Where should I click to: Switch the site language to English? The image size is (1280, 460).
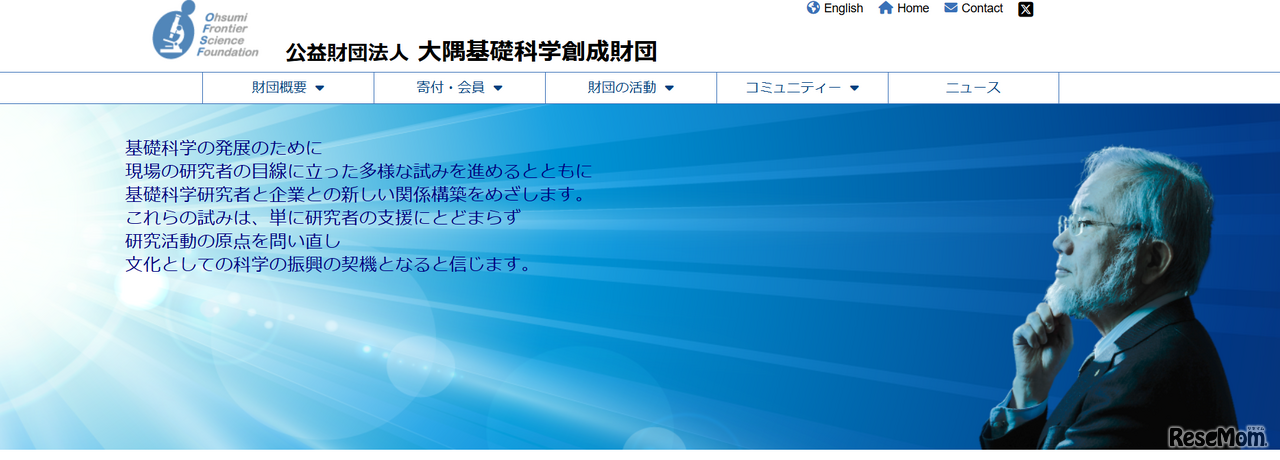pos(843,8)
